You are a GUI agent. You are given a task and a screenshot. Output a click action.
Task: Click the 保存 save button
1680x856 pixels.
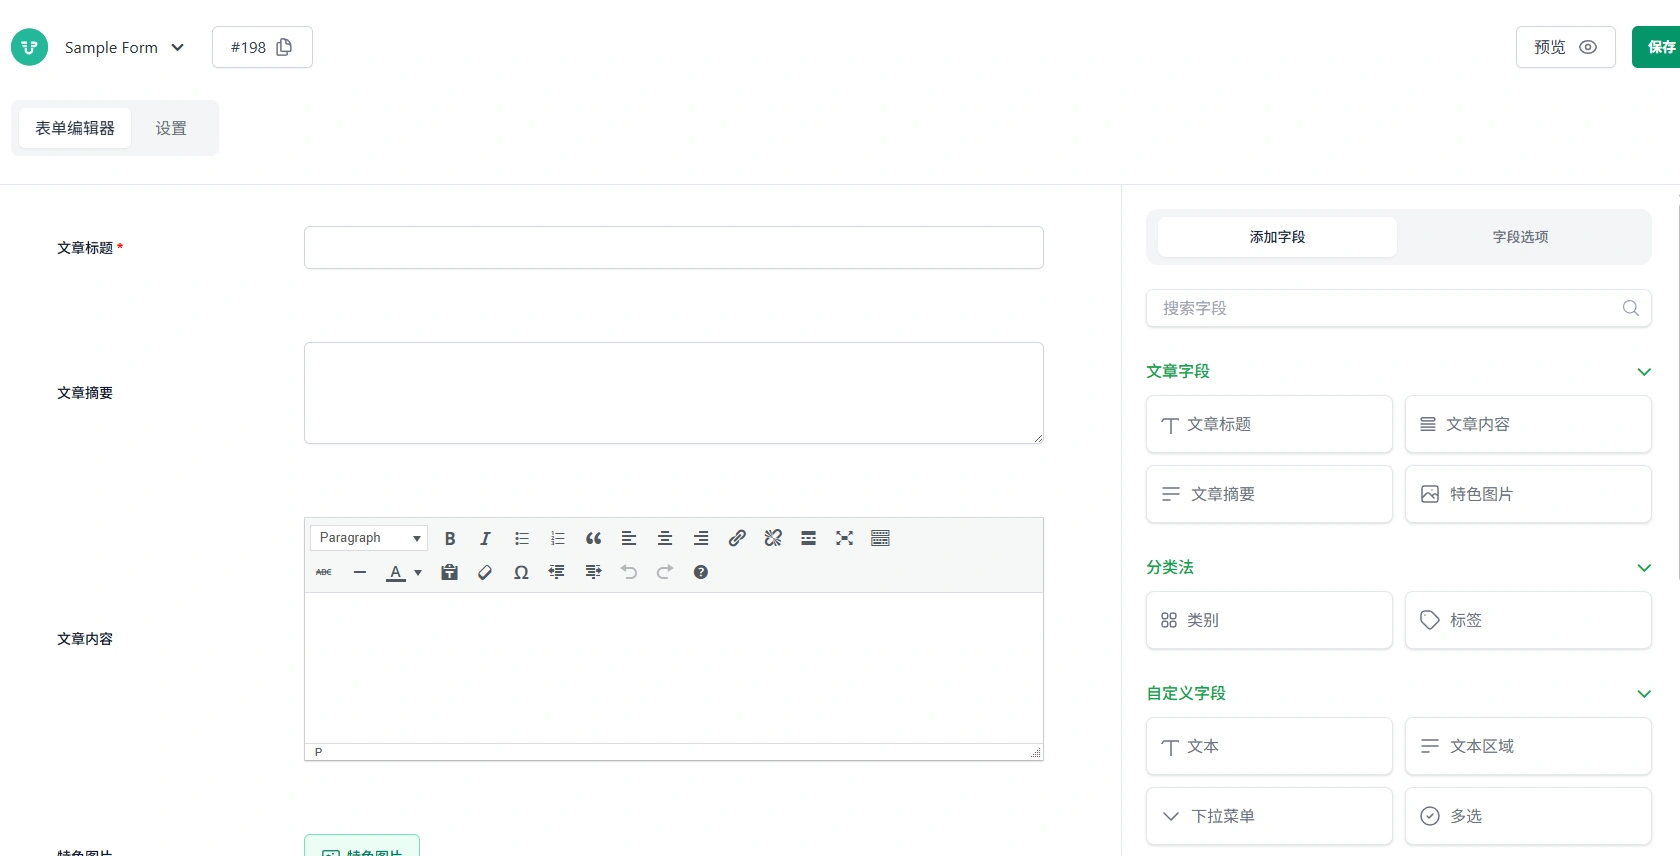click(x=1657, y=47)
